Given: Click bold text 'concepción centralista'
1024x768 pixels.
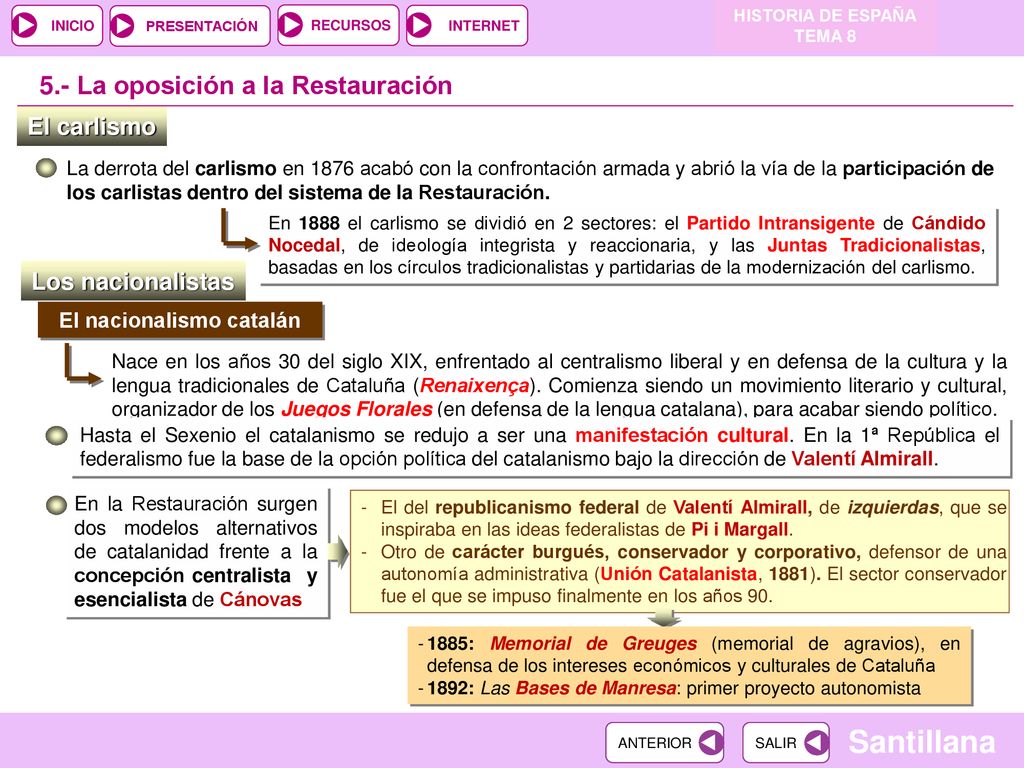Looking at the screenshot, I should (182, 576).
